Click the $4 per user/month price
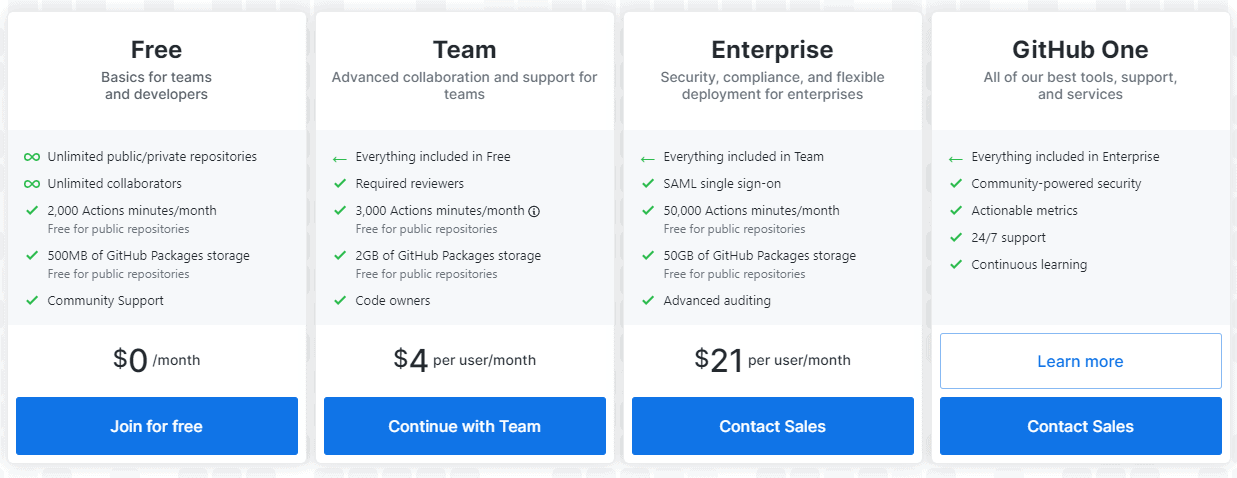The width and height of the screenshot is (1237, 478). pyautogui.click(x=464, y=360)
